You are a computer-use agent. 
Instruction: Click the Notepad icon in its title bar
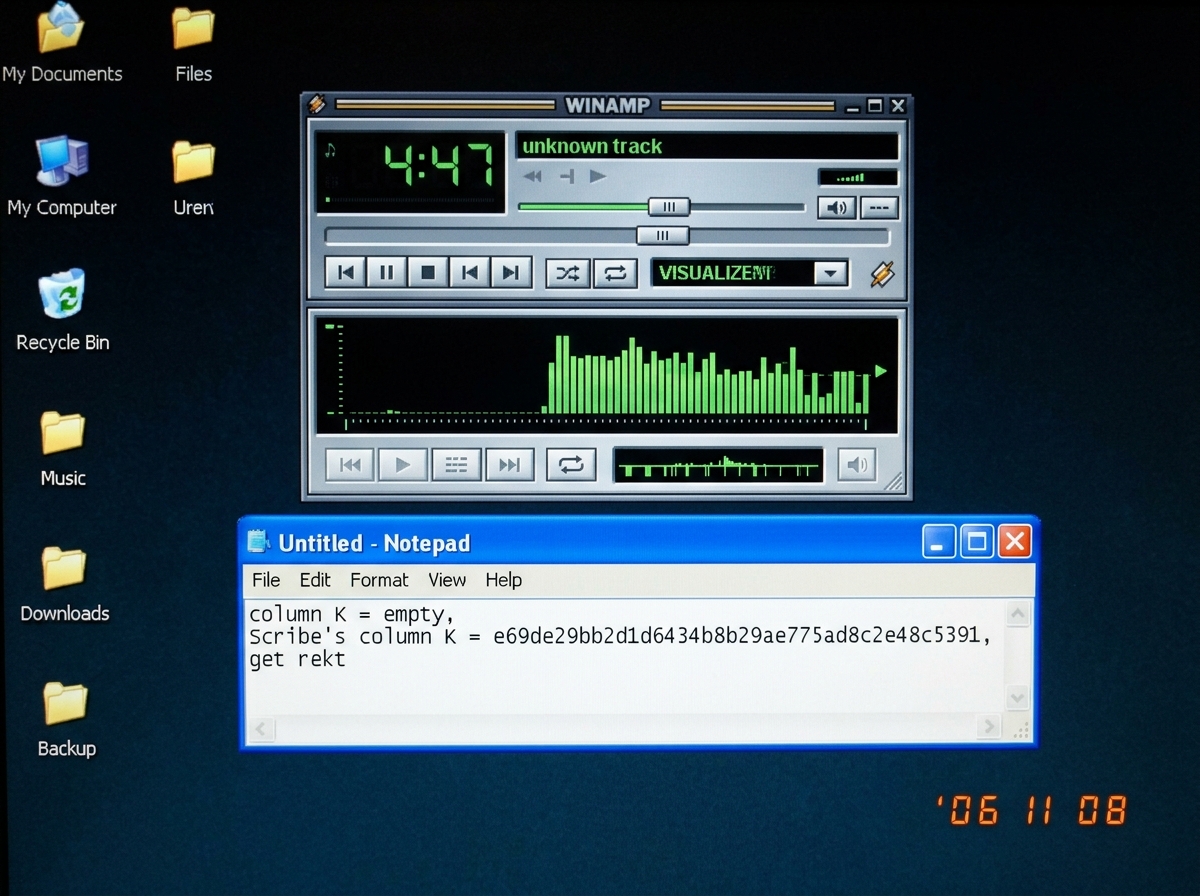click(x=259, y=542)
